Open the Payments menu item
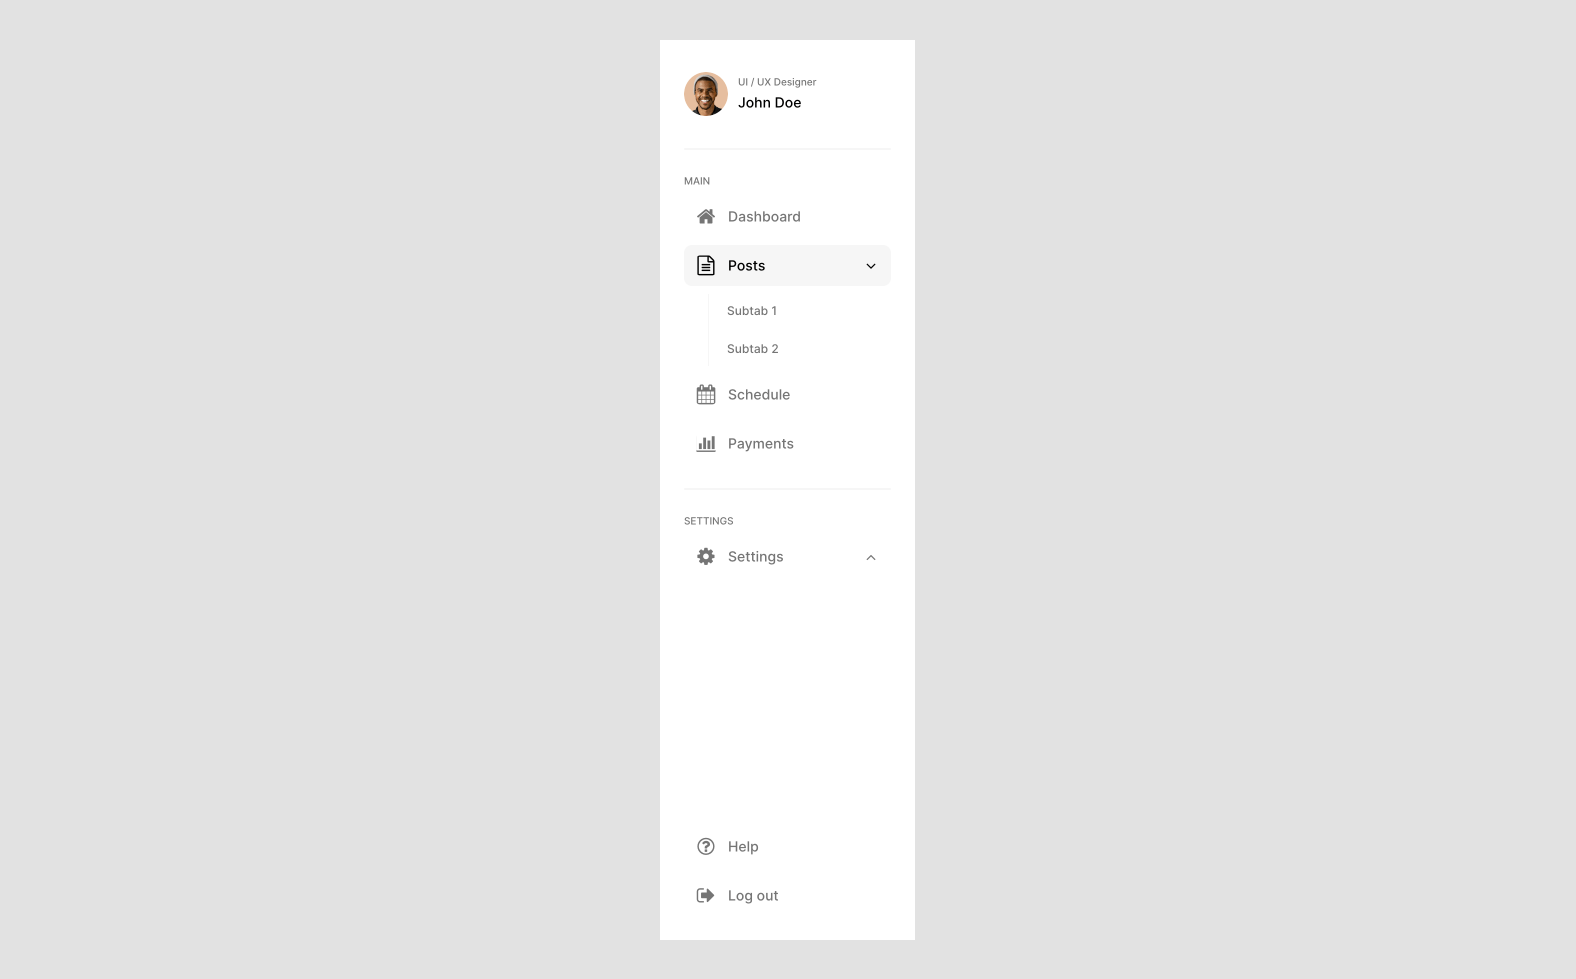Image resolution: width=1576 pixels, height=979 pixels. click(787, 443)
